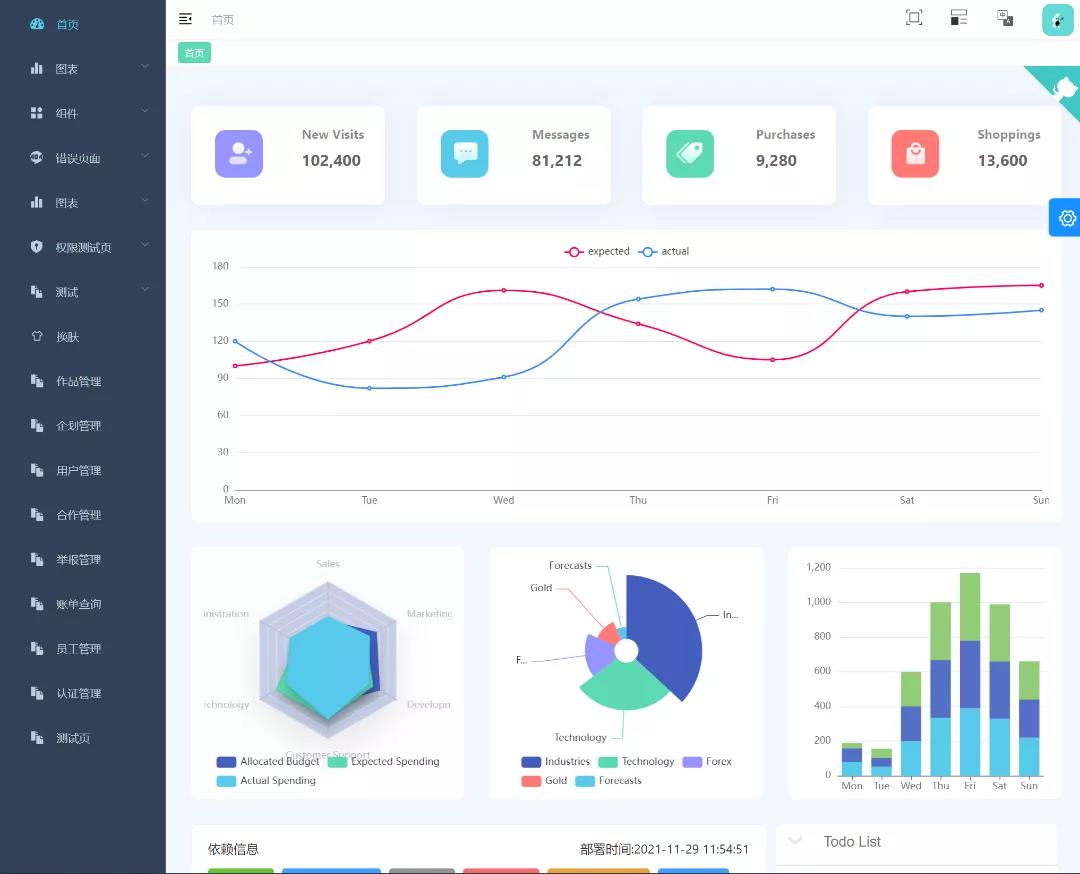
Task: Expand the 权限测试页 sidebar submenu
Action: (83, 247)
